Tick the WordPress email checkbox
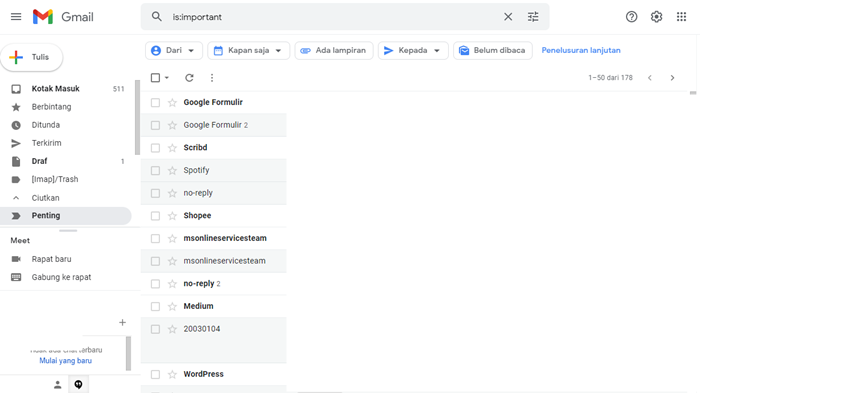 click(155, 374)
